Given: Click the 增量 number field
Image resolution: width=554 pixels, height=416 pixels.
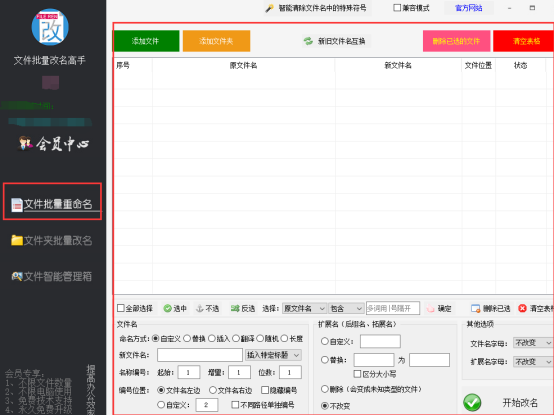Looking at the screenshot, I should tap(239, 373).
